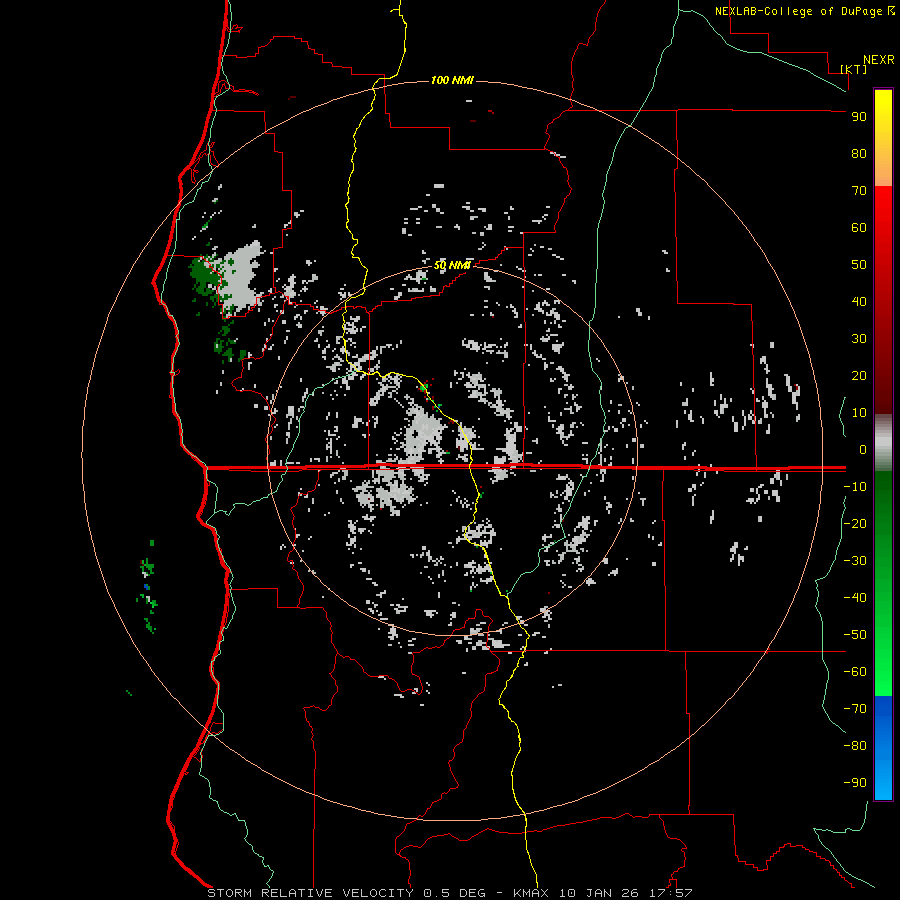Click the -90 knot scale value
Viewport: 900px width, 900px height.
(855, 782)
